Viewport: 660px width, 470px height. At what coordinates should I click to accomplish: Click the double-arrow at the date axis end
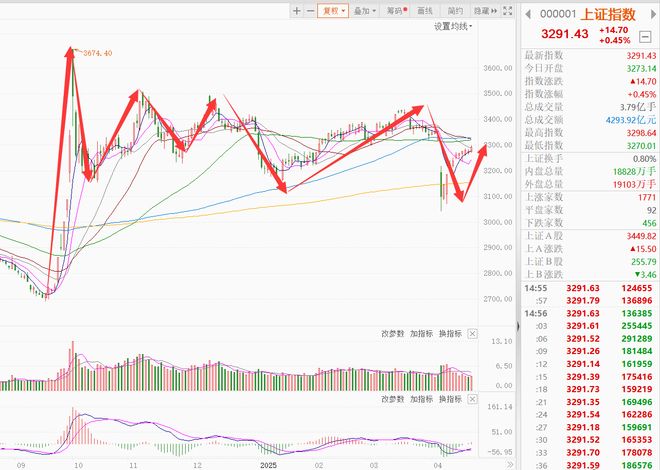pyautogui.click(x=510, y=465)
